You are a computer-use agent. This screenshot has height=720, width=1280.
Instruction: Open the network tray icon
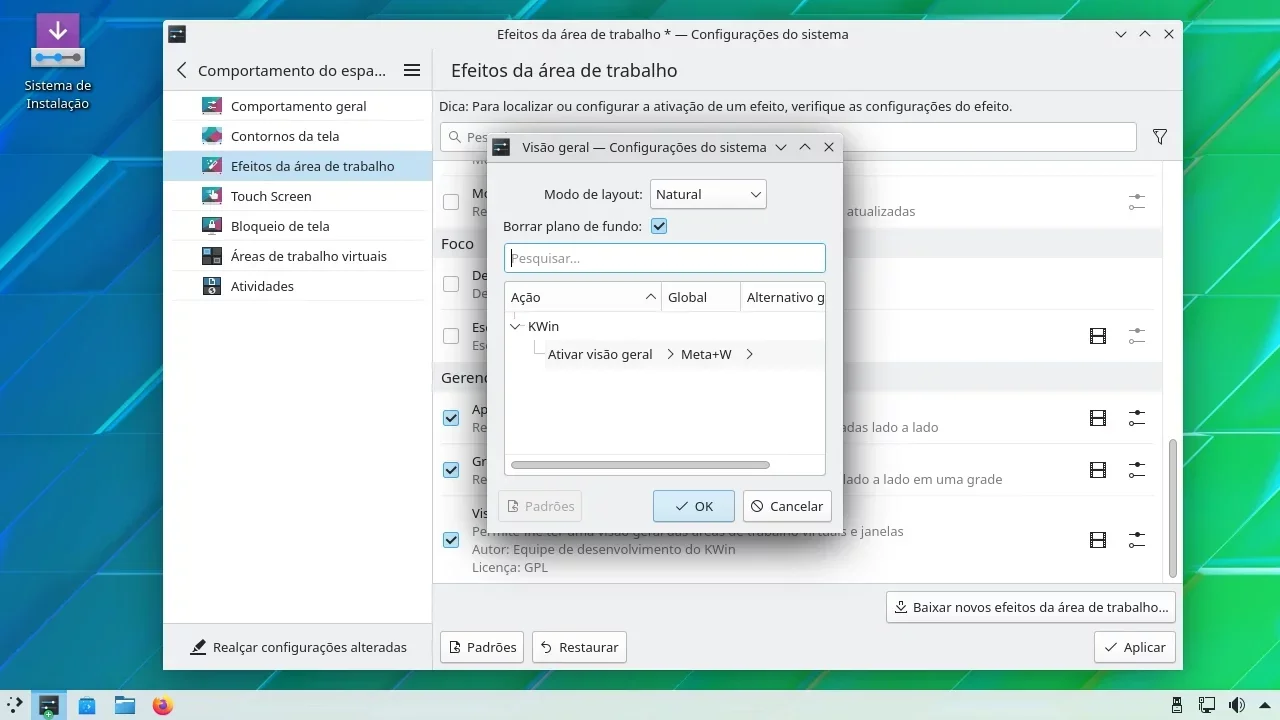click(1207, 705)
